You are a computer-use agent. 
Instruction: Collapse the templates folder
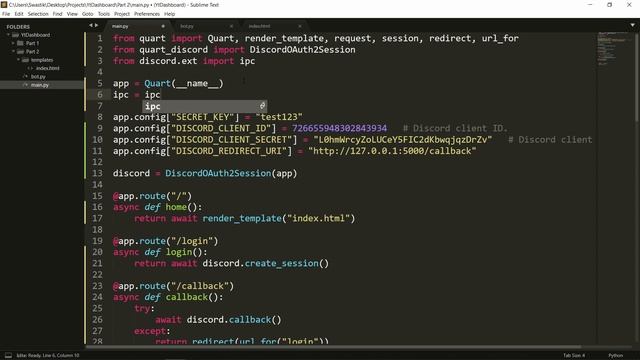(x=18, y=60)
